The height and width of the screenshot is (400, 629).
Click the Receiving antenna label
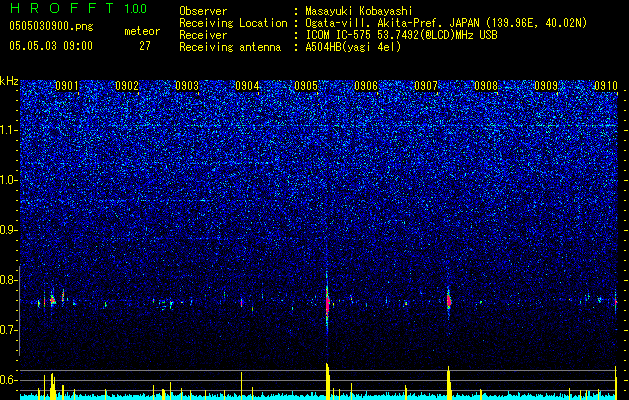[x=230, y=47]
